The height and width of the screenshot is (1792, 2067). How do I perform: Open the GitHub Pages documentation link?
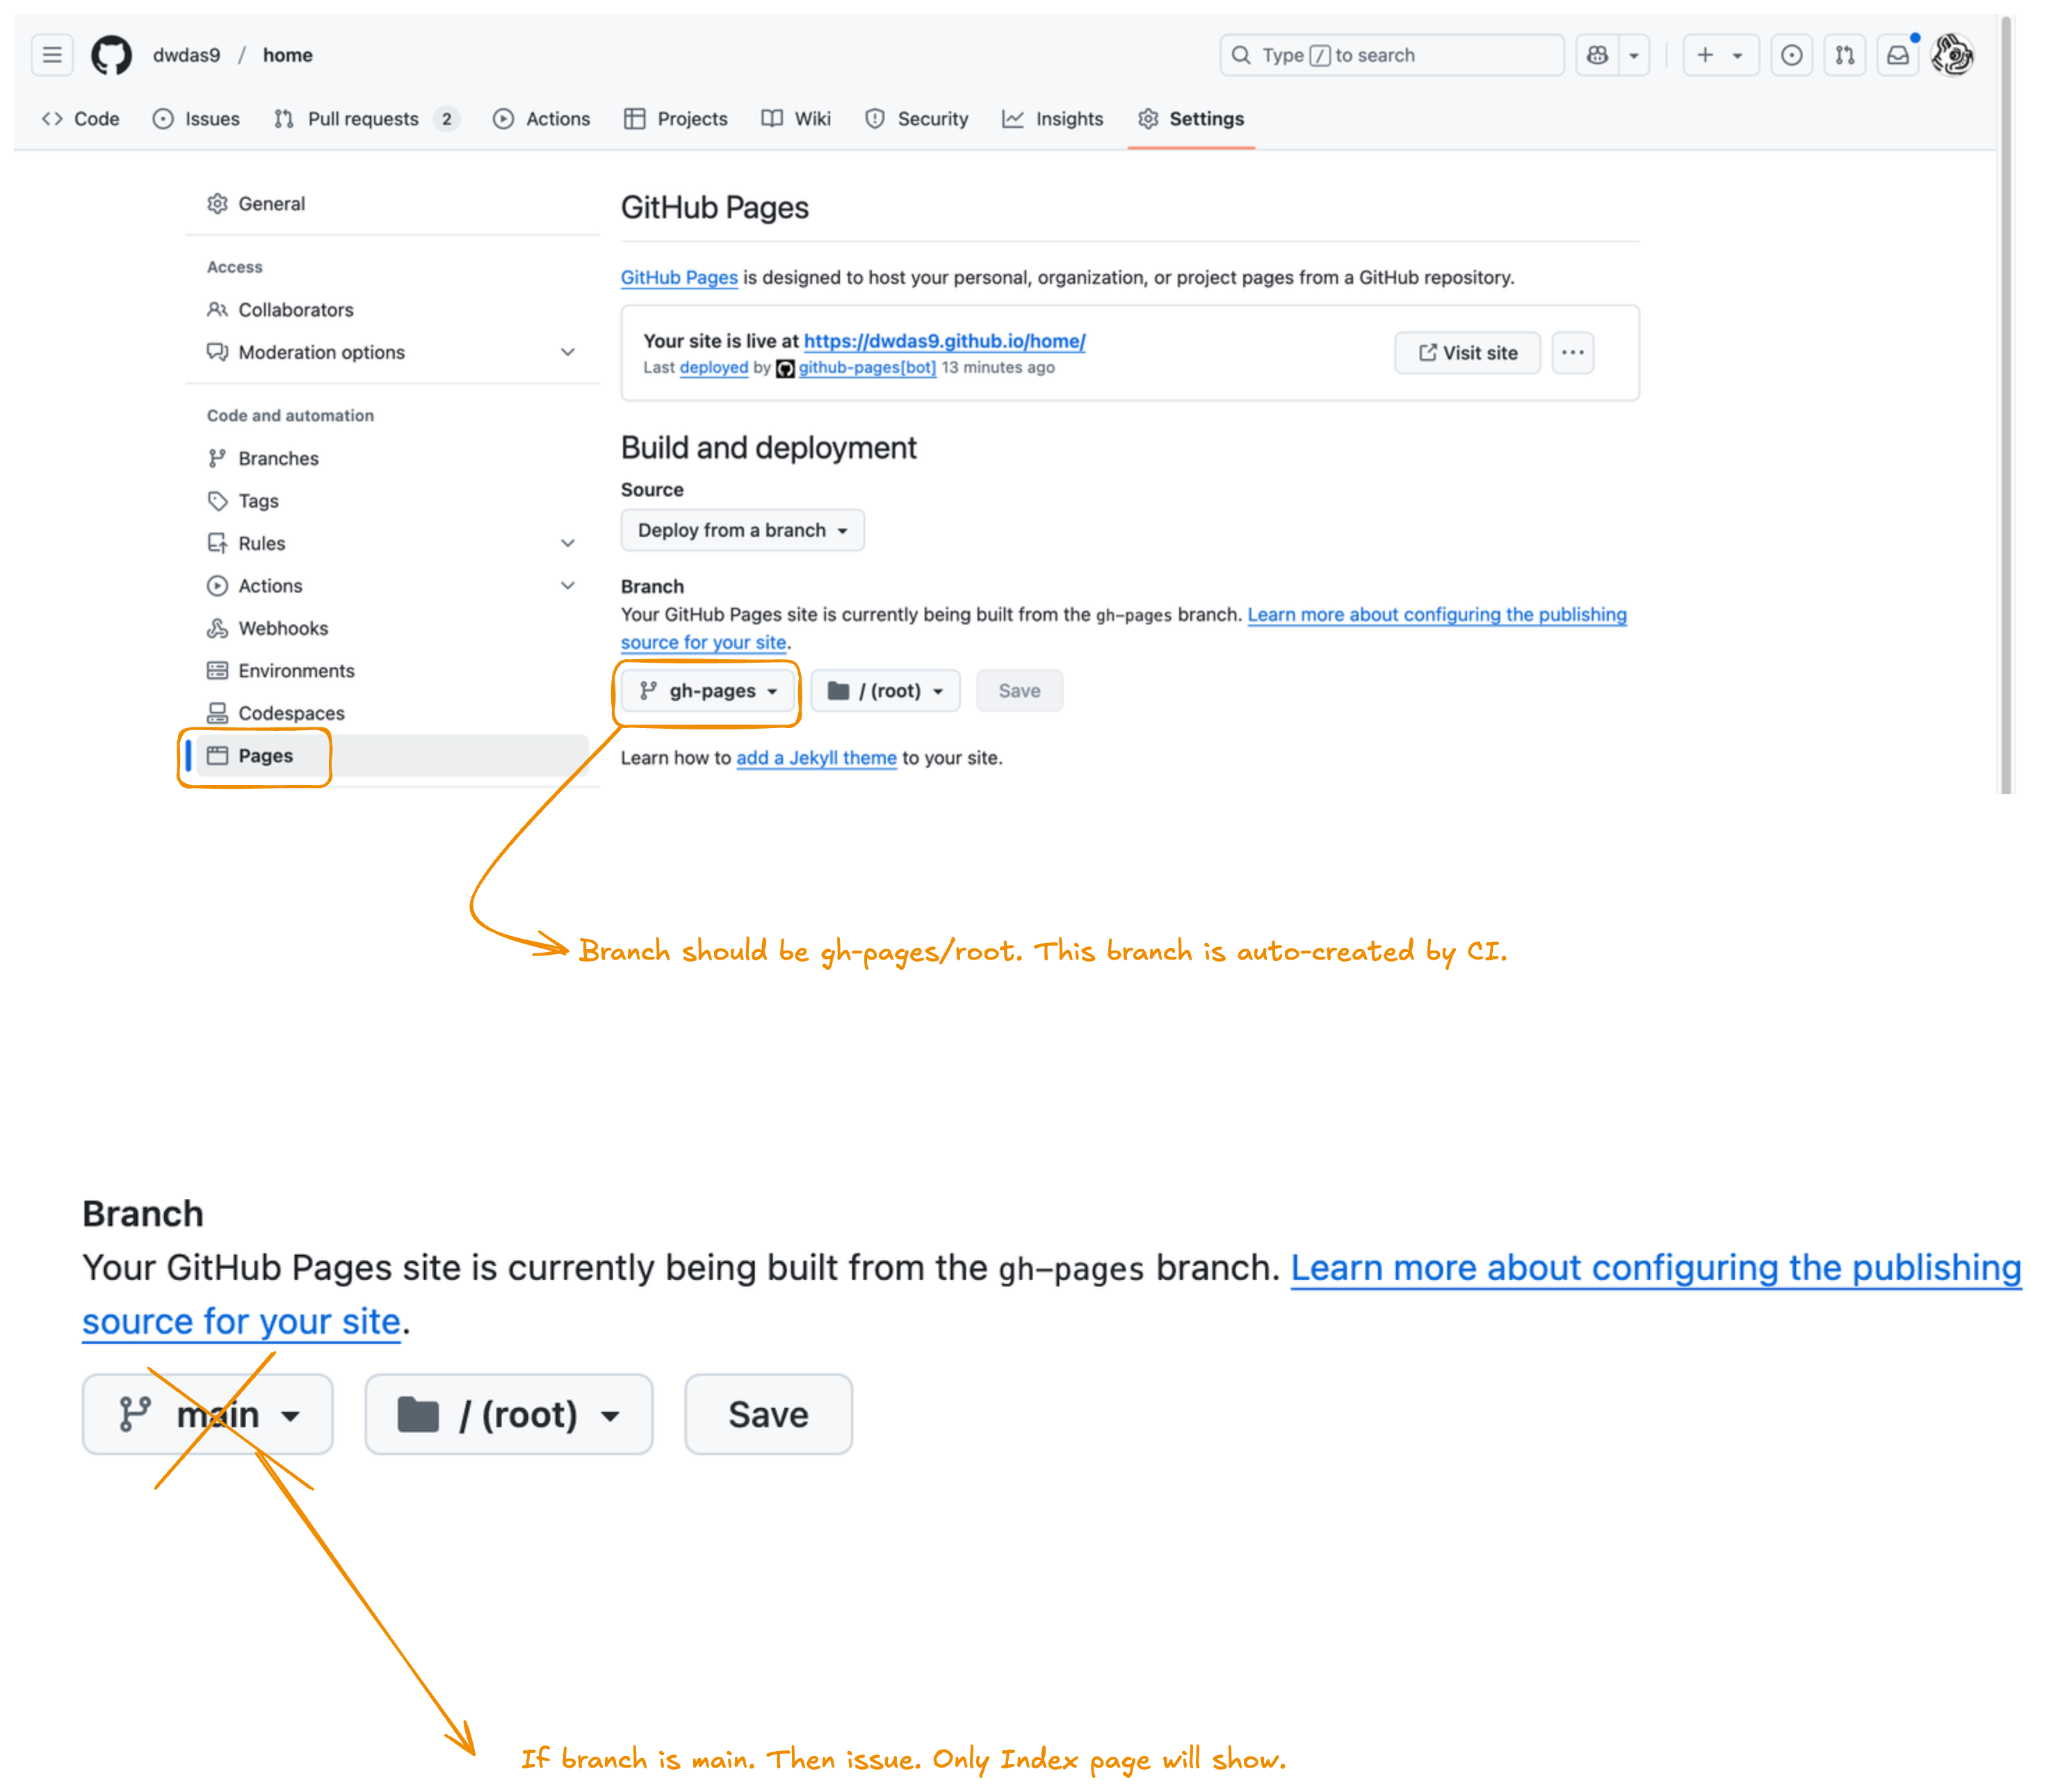pos(679,277)
